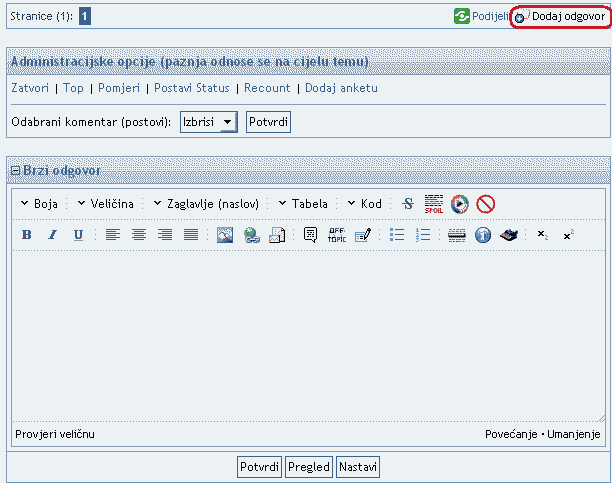The image size is (612, 483).
Task: Open the Izbrisi action dropdown
Action: 208,122
